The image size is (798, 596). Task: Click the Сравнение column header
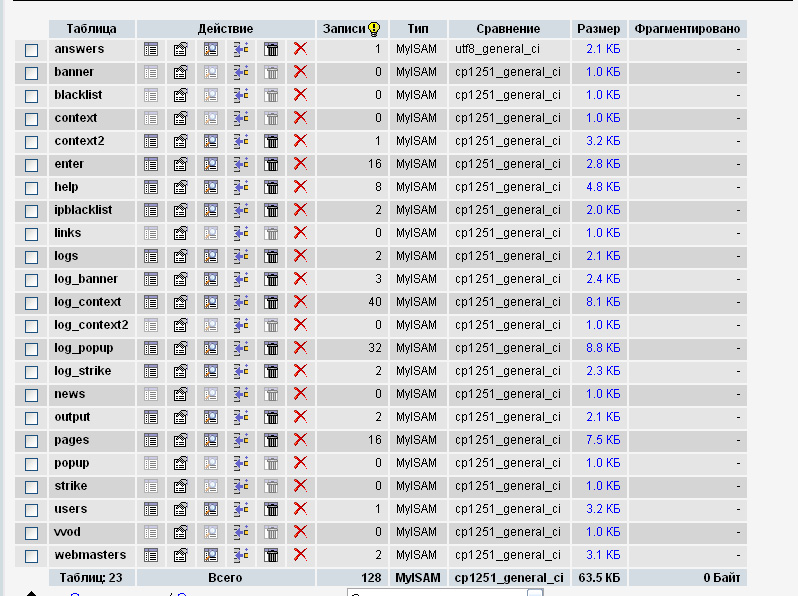point(508,29)
